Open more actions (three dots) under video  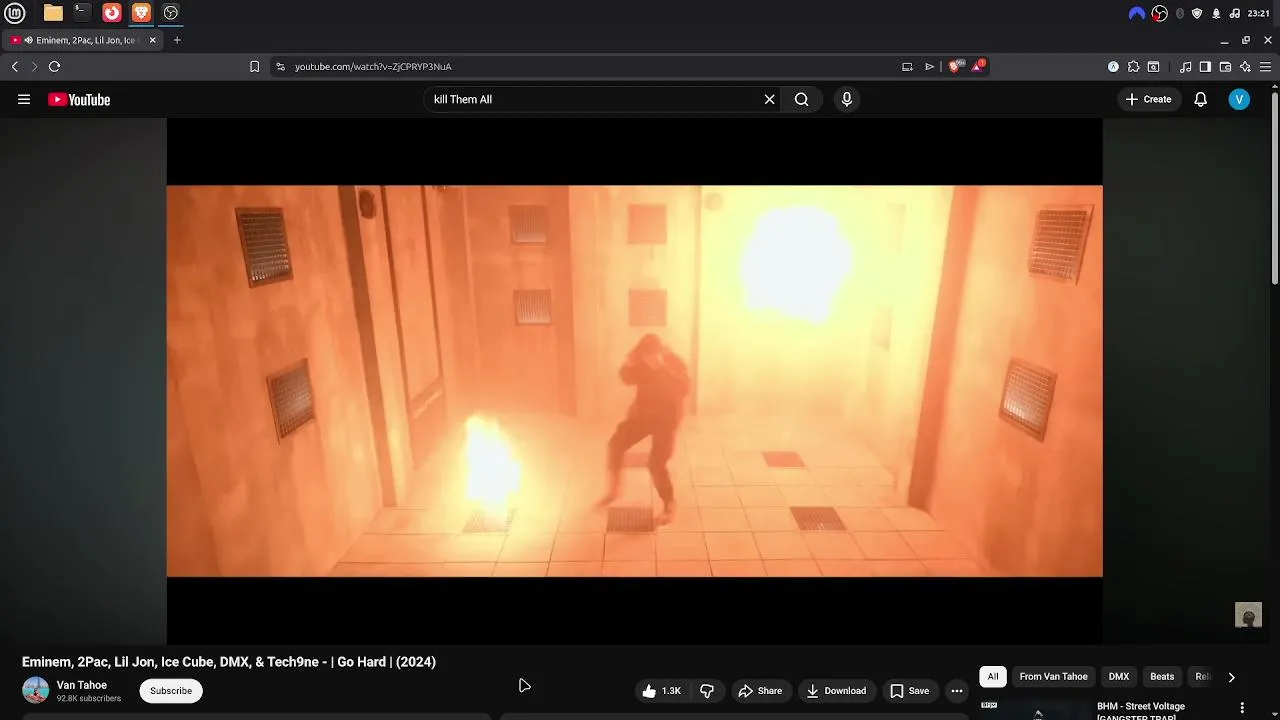click(x=957, y=691)
